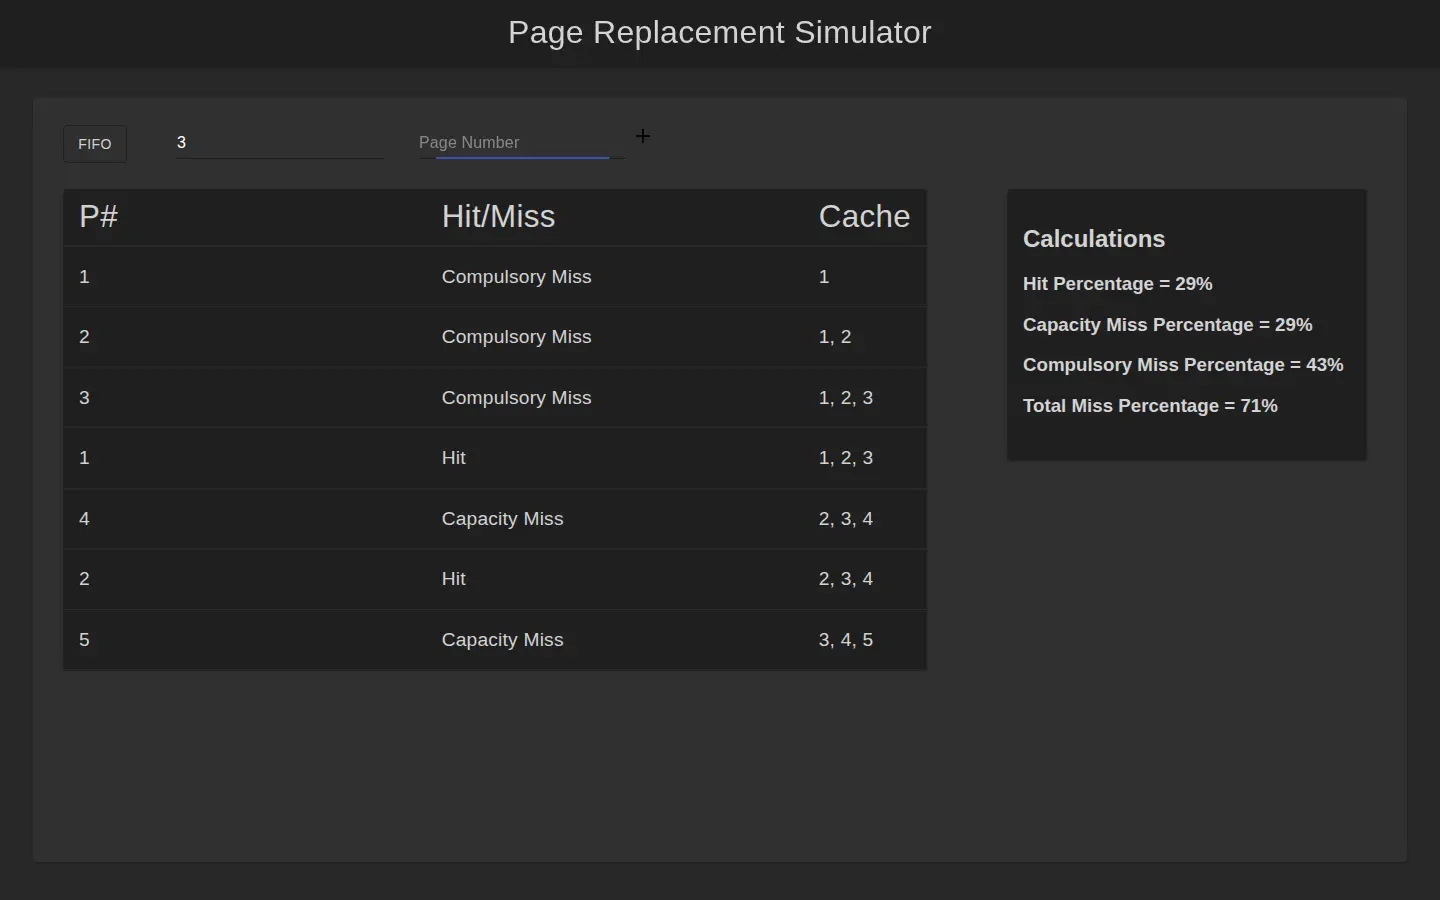Select Hit Percentage = 29% text
1440x900 pixels.
click(x=1118, y=284)
